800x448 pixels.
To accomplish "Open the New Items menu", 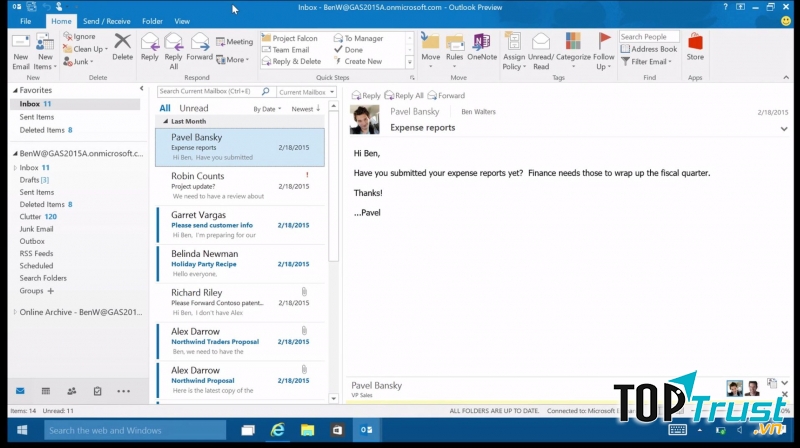I will coord(45,51).
